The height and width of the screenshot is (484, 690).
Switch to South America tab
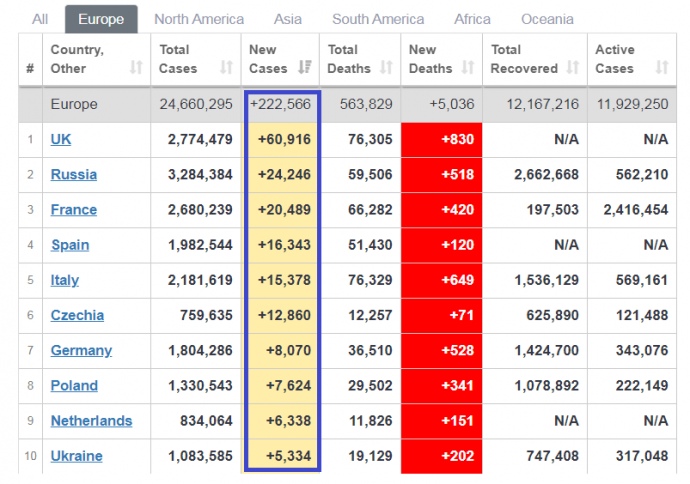pos(378,19)
